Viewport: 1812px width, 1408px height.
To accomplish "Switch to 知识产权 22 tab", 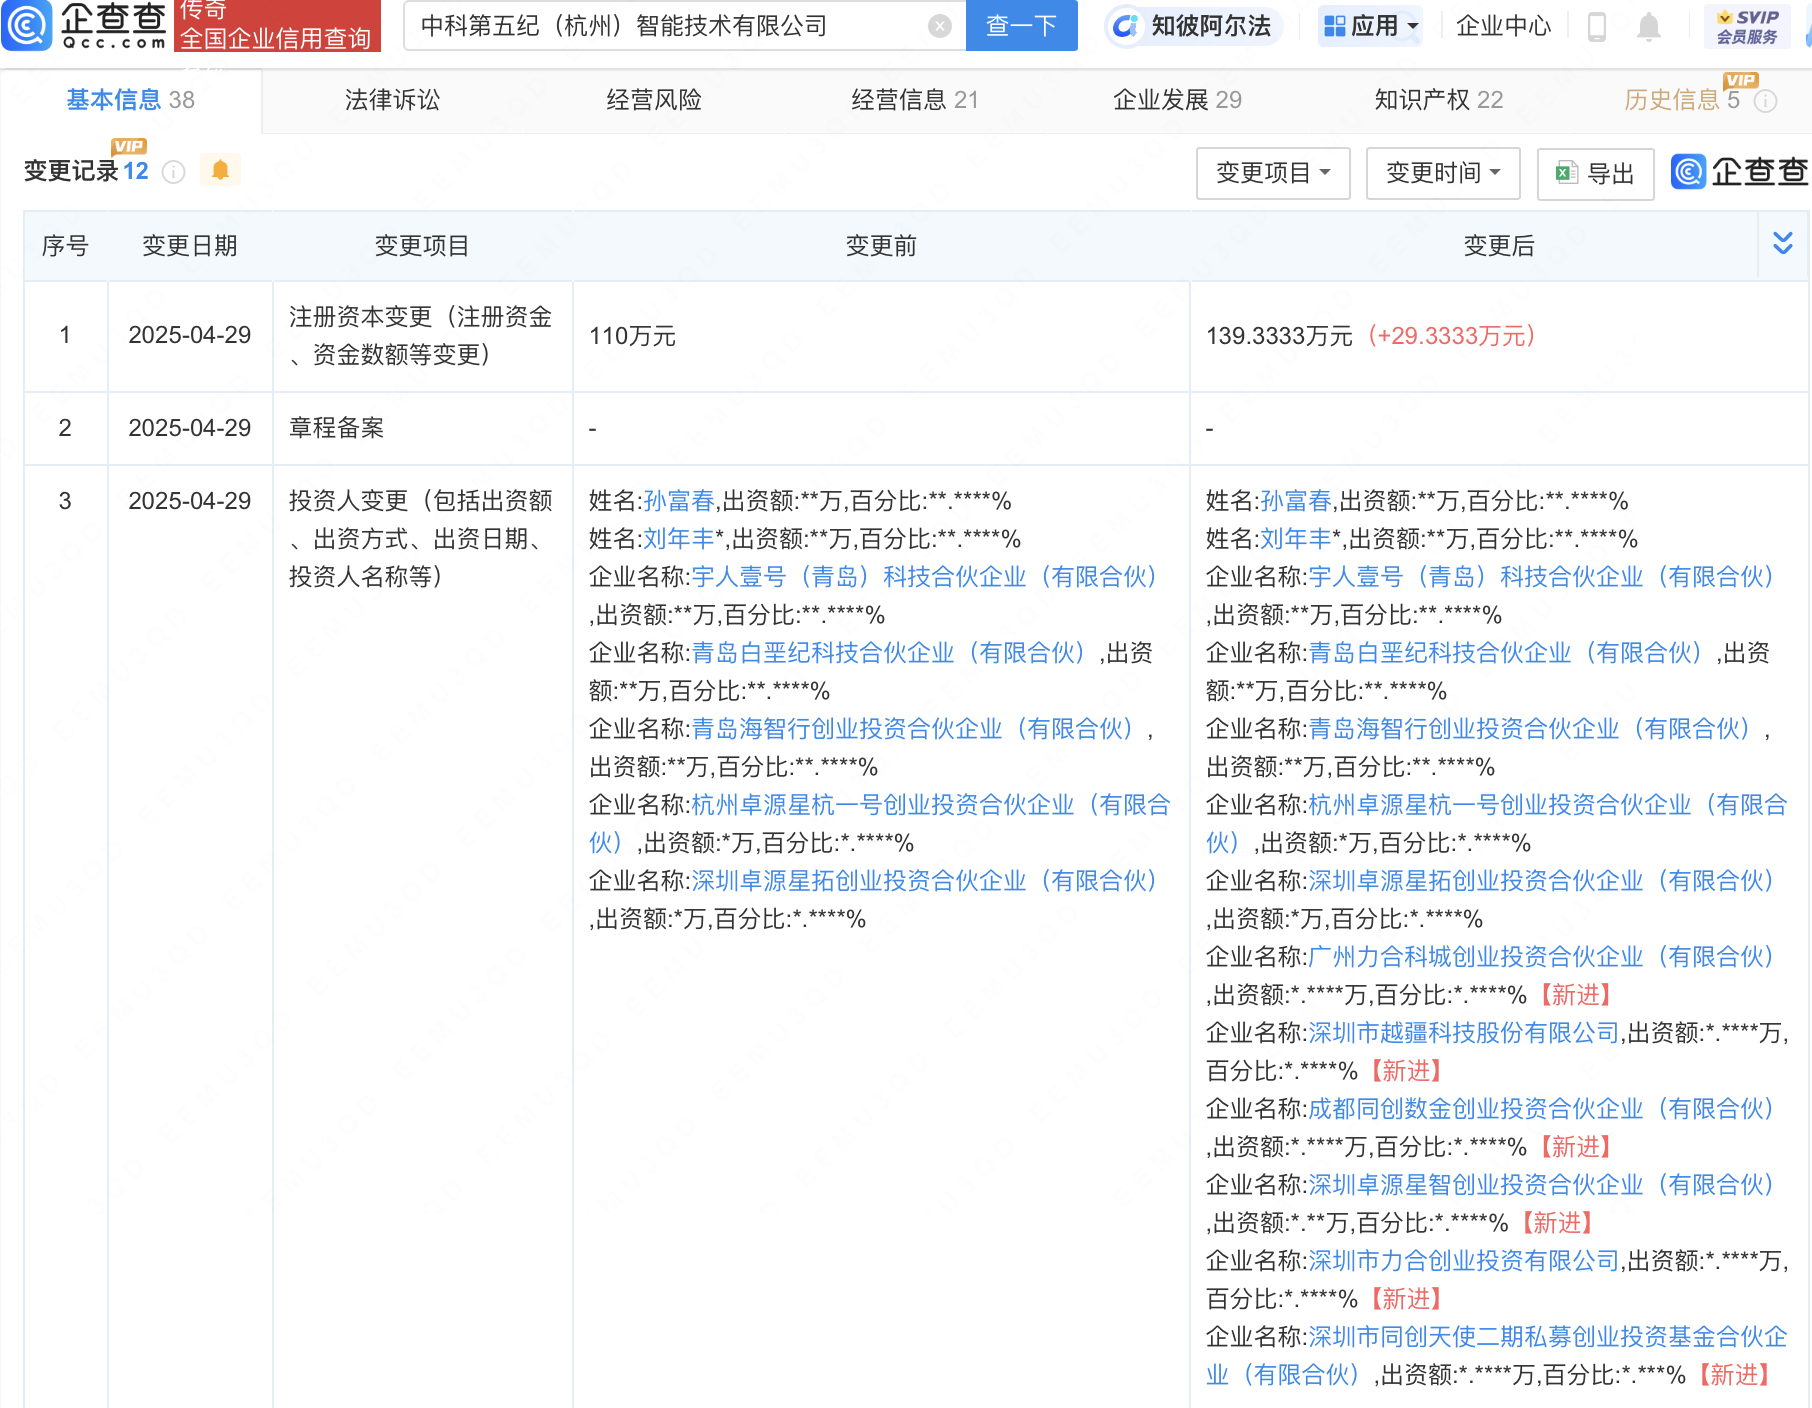I will 1438,100.
